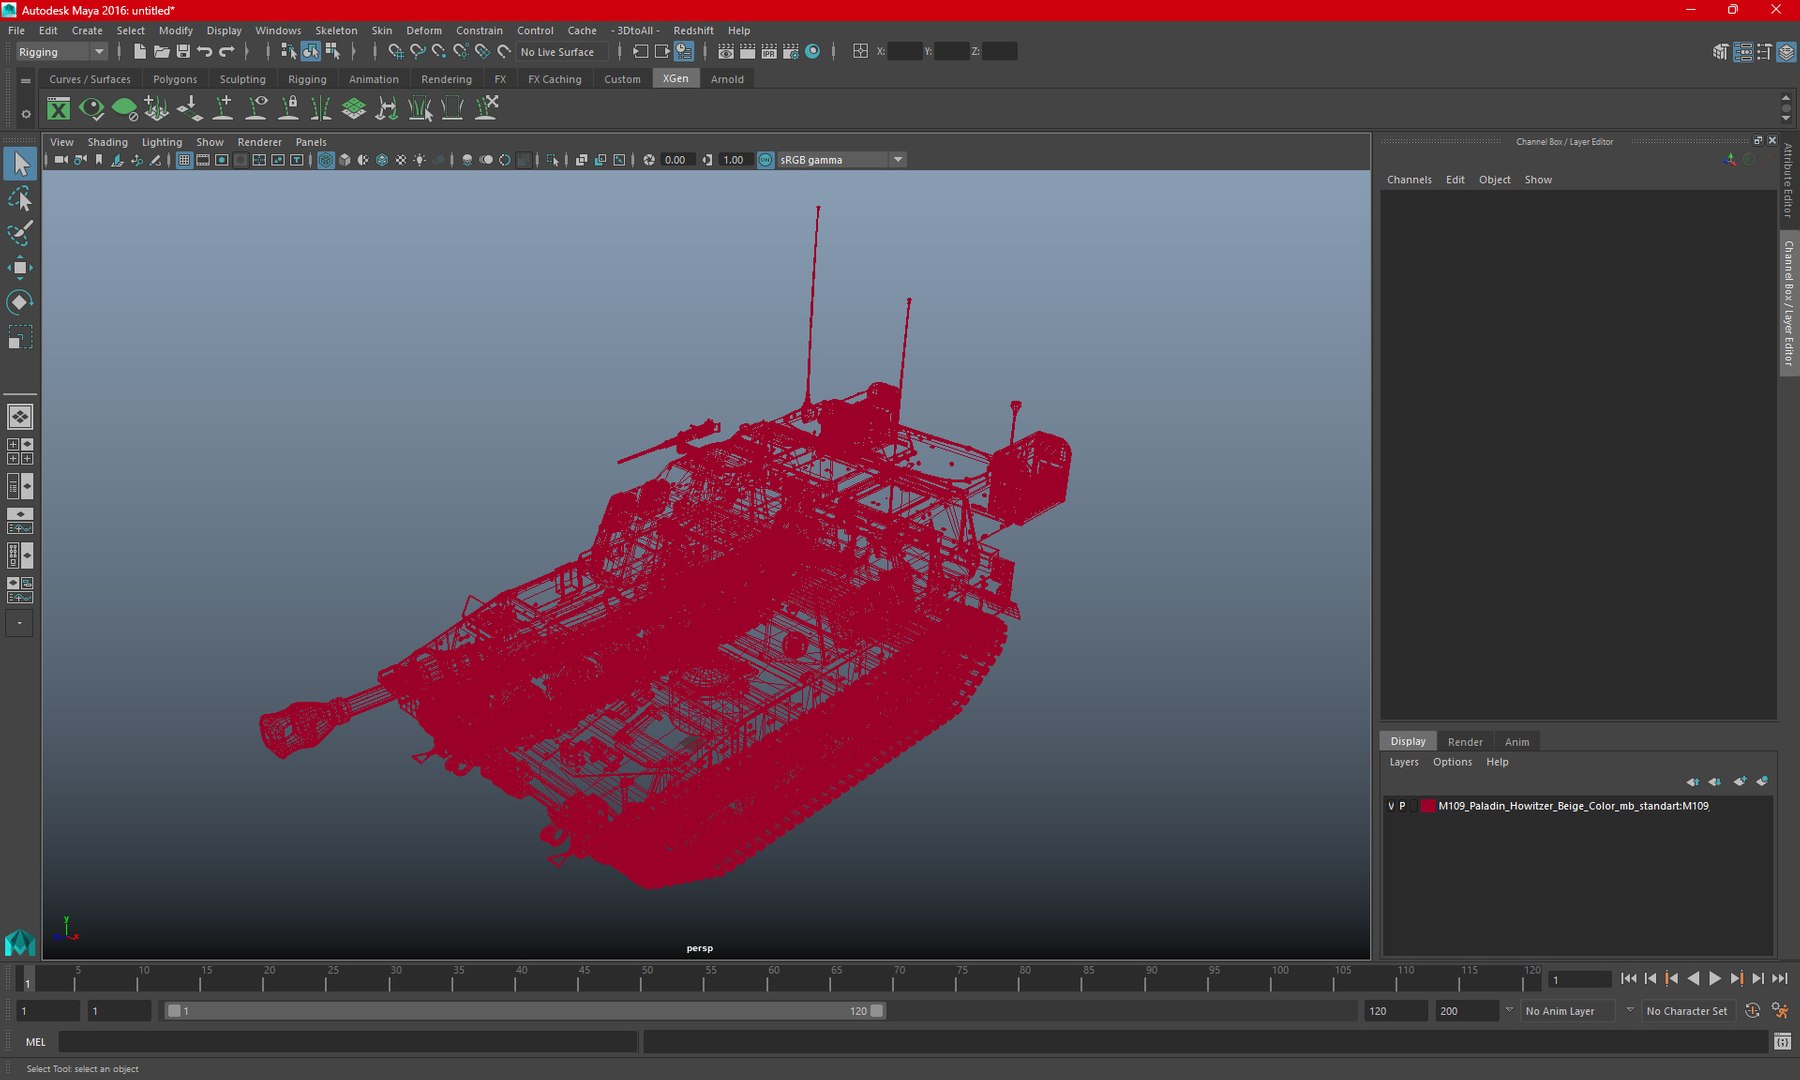Open the sRGB gamma dropdown
1800x1080 pixels.
[x=842, y=160]
